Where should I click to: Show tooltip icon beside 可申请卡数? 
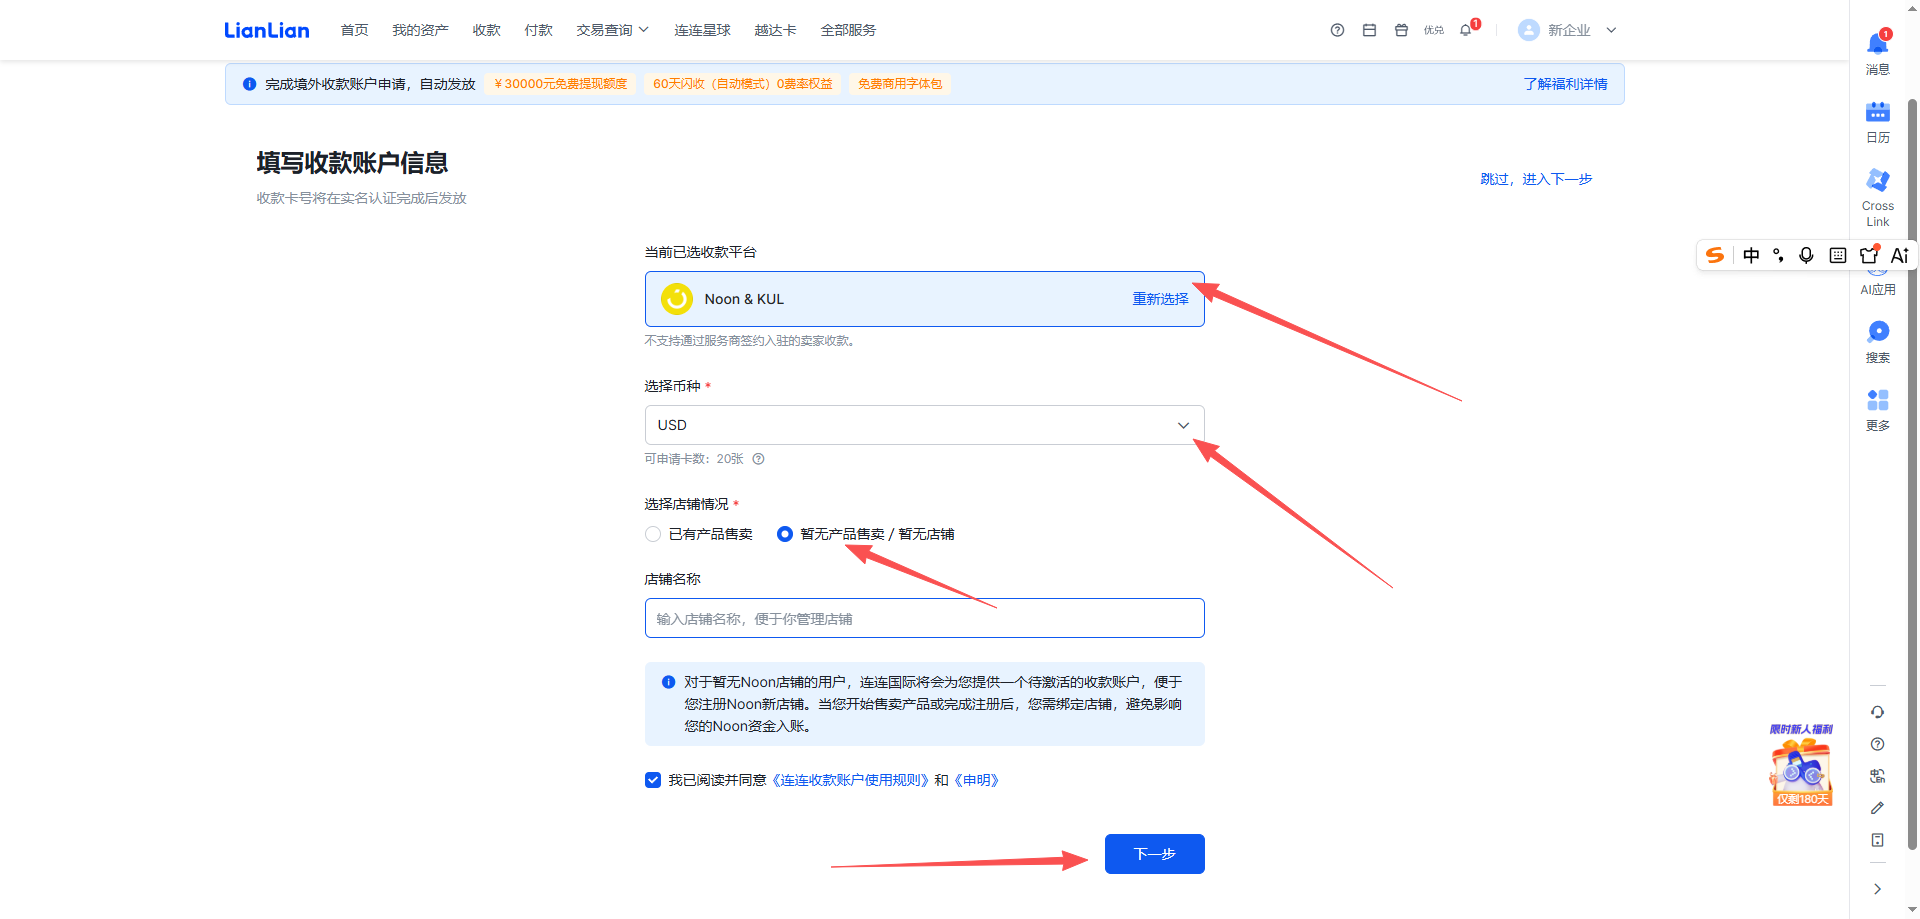(758, 459)
